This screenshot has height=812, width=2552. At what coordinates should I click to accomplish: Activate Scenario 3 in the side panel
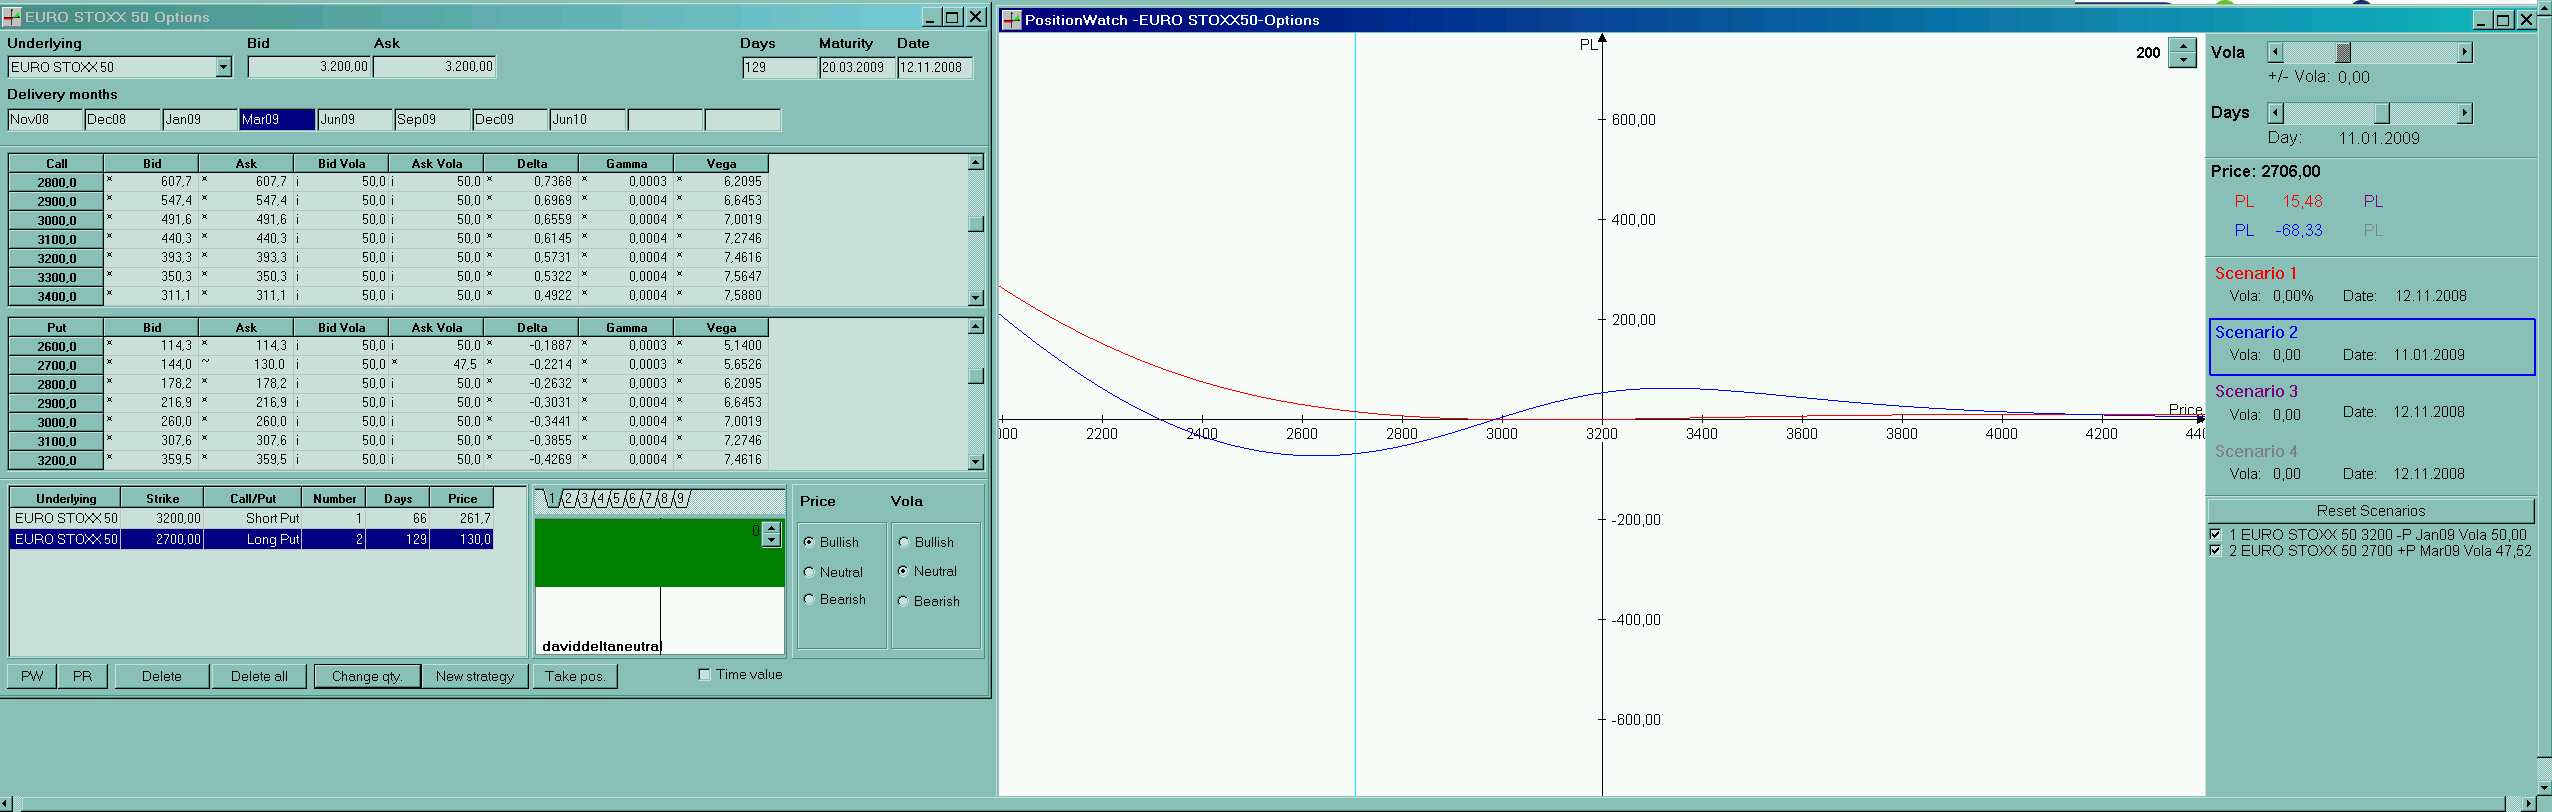pos(2256,392)
